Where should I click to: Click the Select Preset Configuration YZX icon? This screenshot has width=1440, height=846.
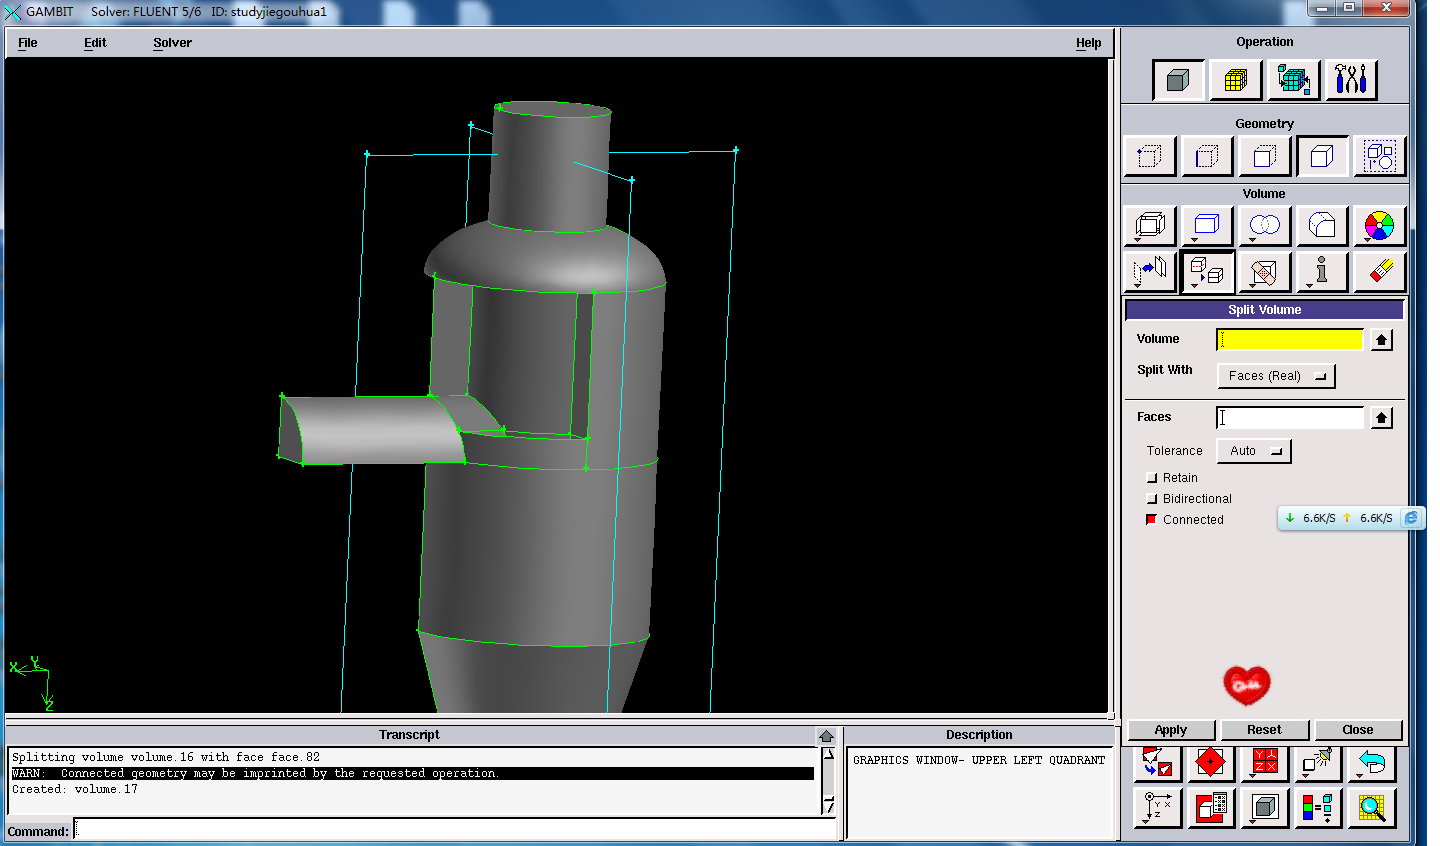tap(1265, 764)
